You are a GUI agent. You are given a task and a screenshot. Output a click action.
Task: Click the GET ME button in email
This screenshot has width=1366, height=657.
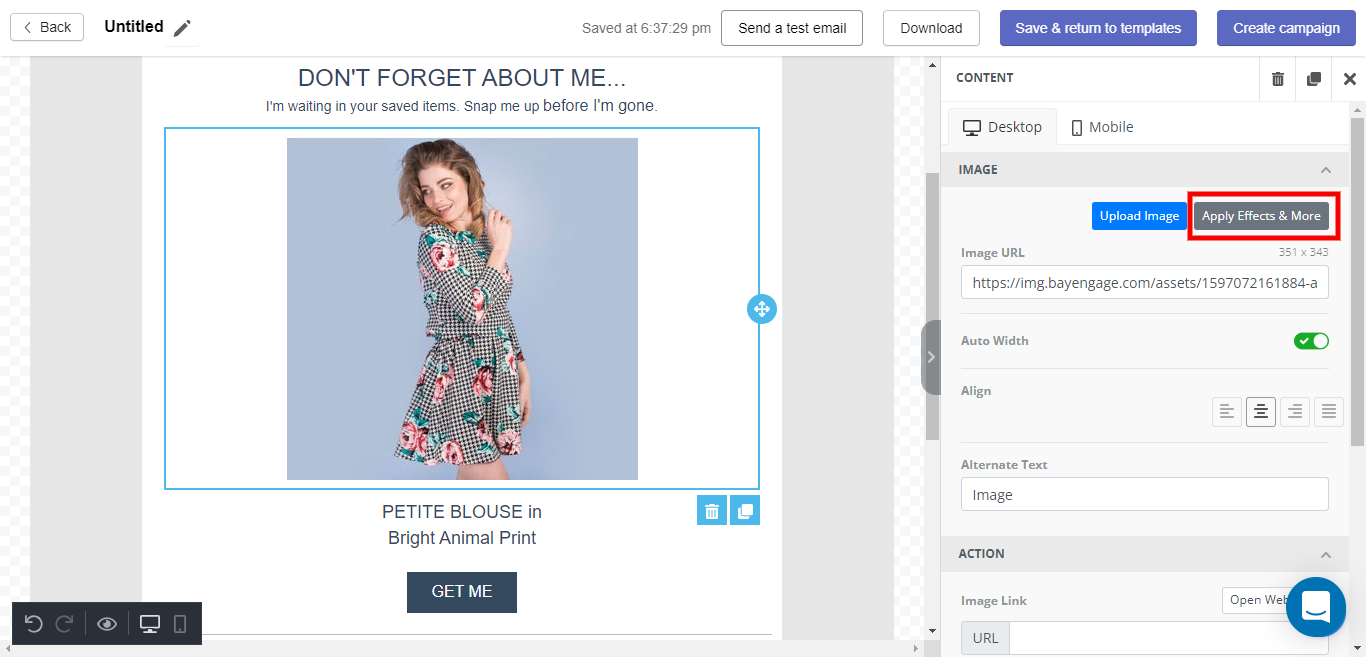pos(462,592)
